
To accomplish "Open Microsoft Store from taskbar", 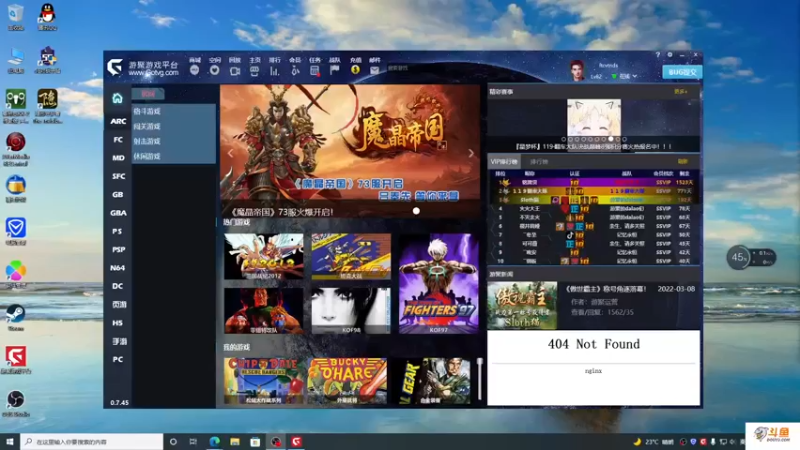I will tap(255, 441).
